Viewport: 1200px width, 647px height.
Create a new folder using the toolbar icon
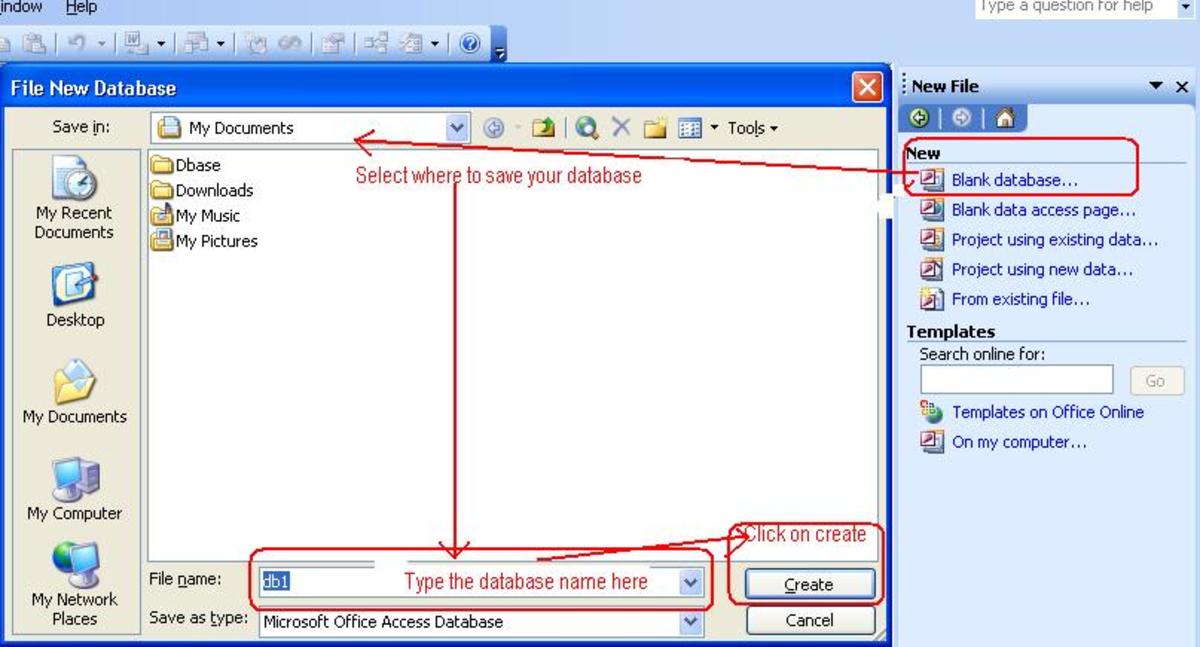[654, 127]
